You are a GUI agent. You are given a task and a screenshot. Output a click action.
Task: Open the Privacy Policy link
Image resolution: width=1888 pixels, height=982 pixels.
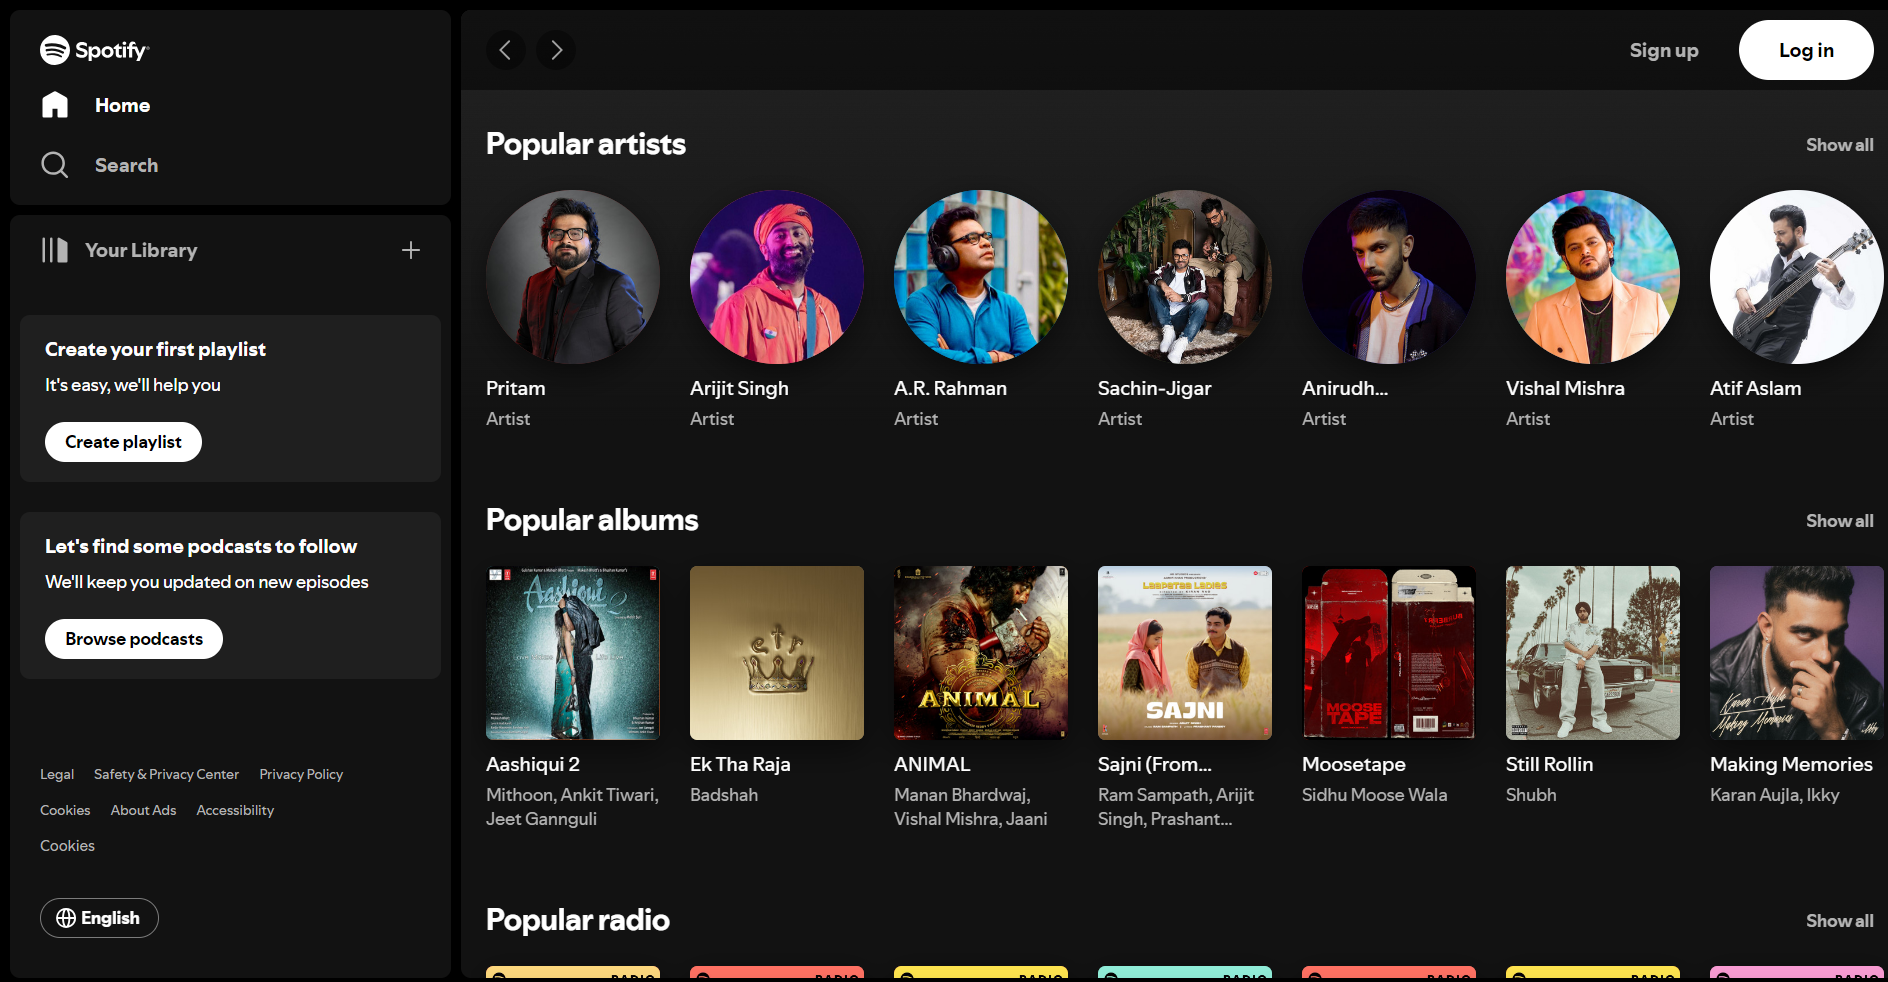point(301,774)
